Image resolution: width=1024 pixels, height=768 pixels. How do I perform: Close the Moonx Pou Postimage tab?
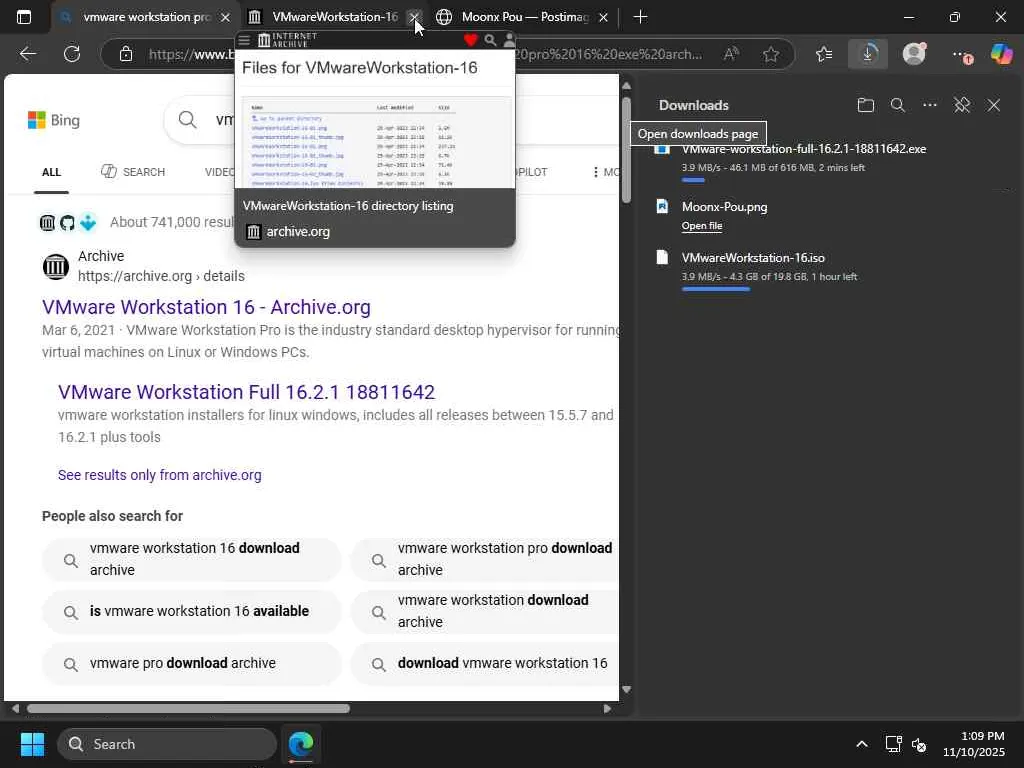(603, 18)
